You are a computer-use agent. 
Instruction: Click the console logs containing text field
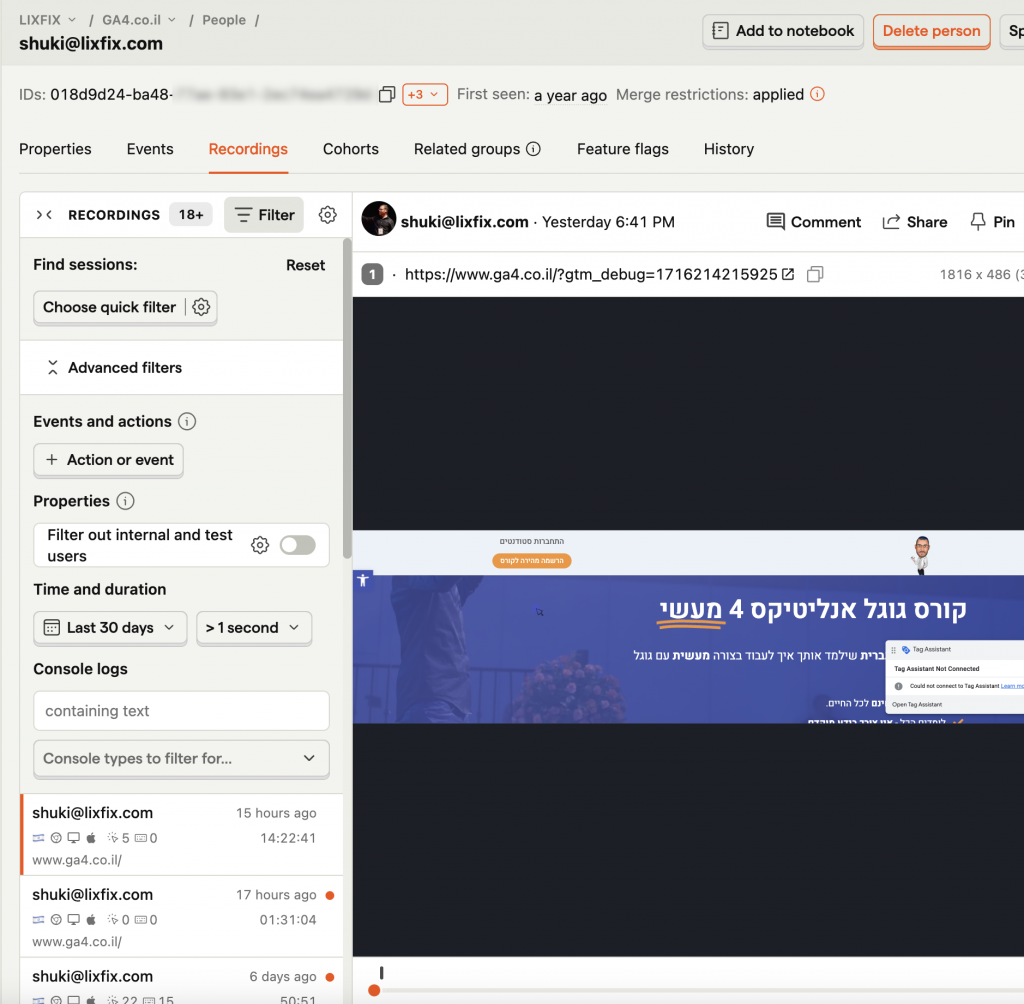coord(181,711)
